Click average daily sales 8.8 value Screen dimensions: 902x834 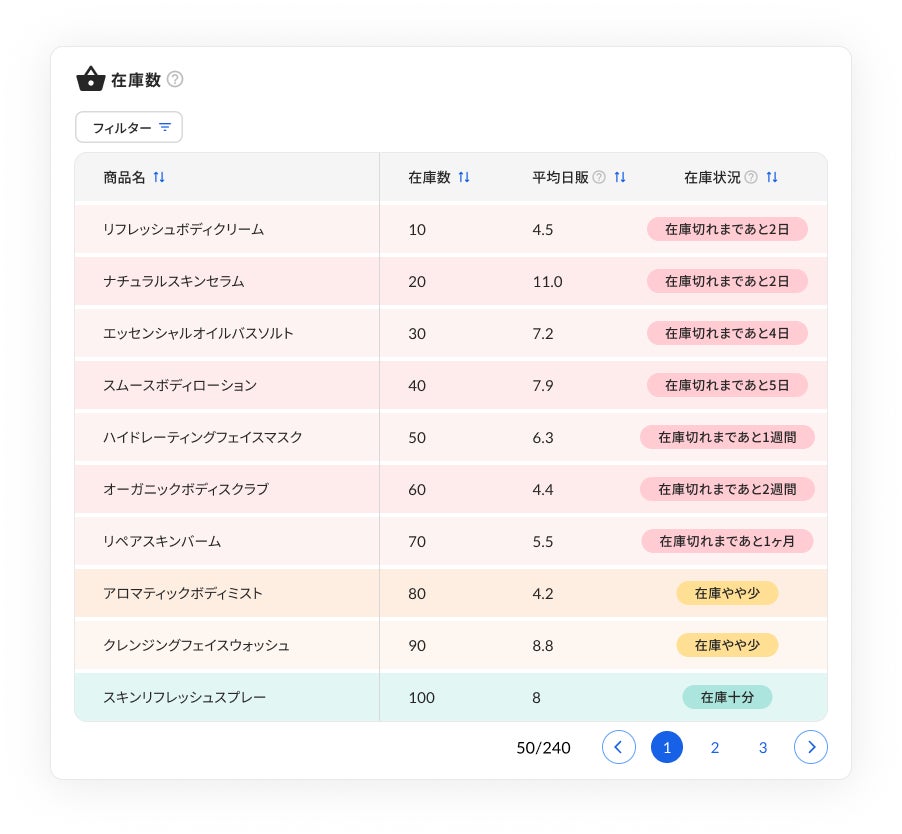coord(543,646)
